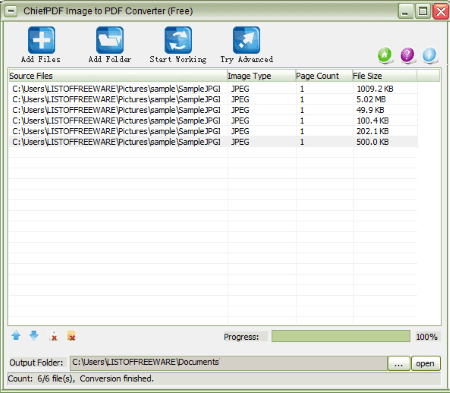Browse output folder with the ... button

click(399, 363)
